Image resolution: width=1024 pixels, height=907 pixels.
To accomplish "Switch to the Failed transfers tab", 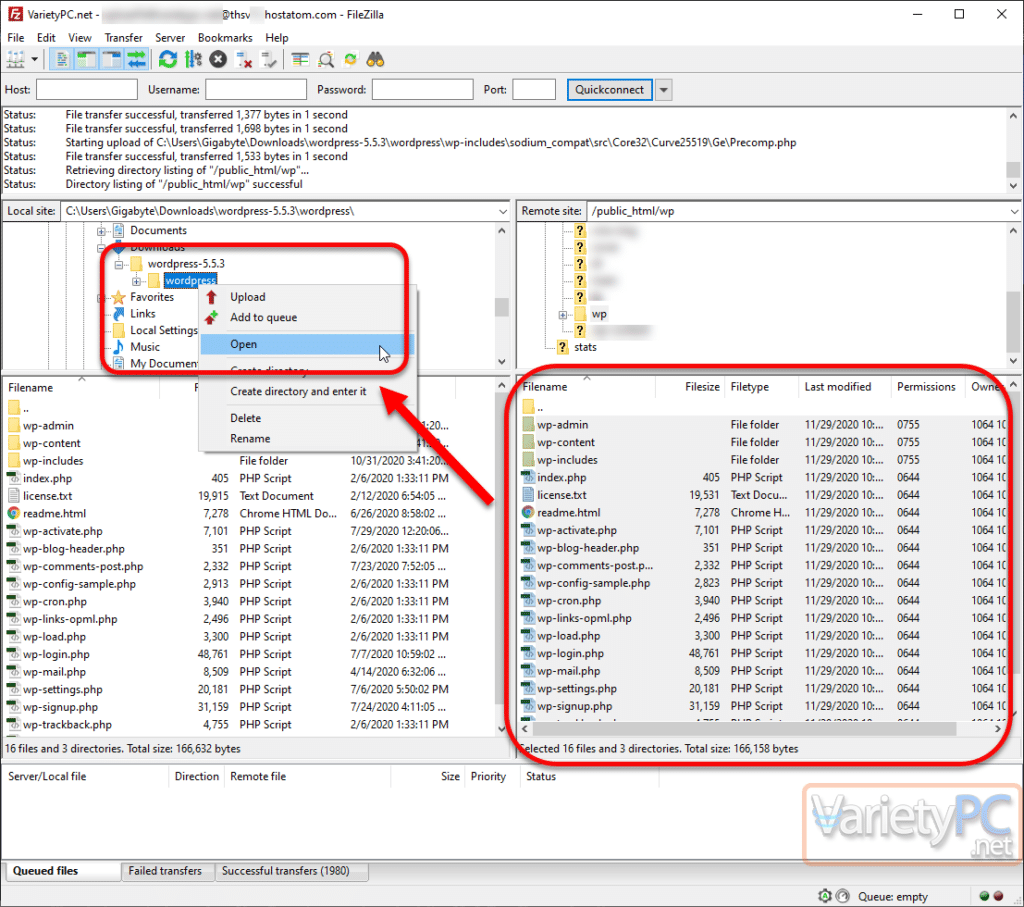I will pos(165,870).
